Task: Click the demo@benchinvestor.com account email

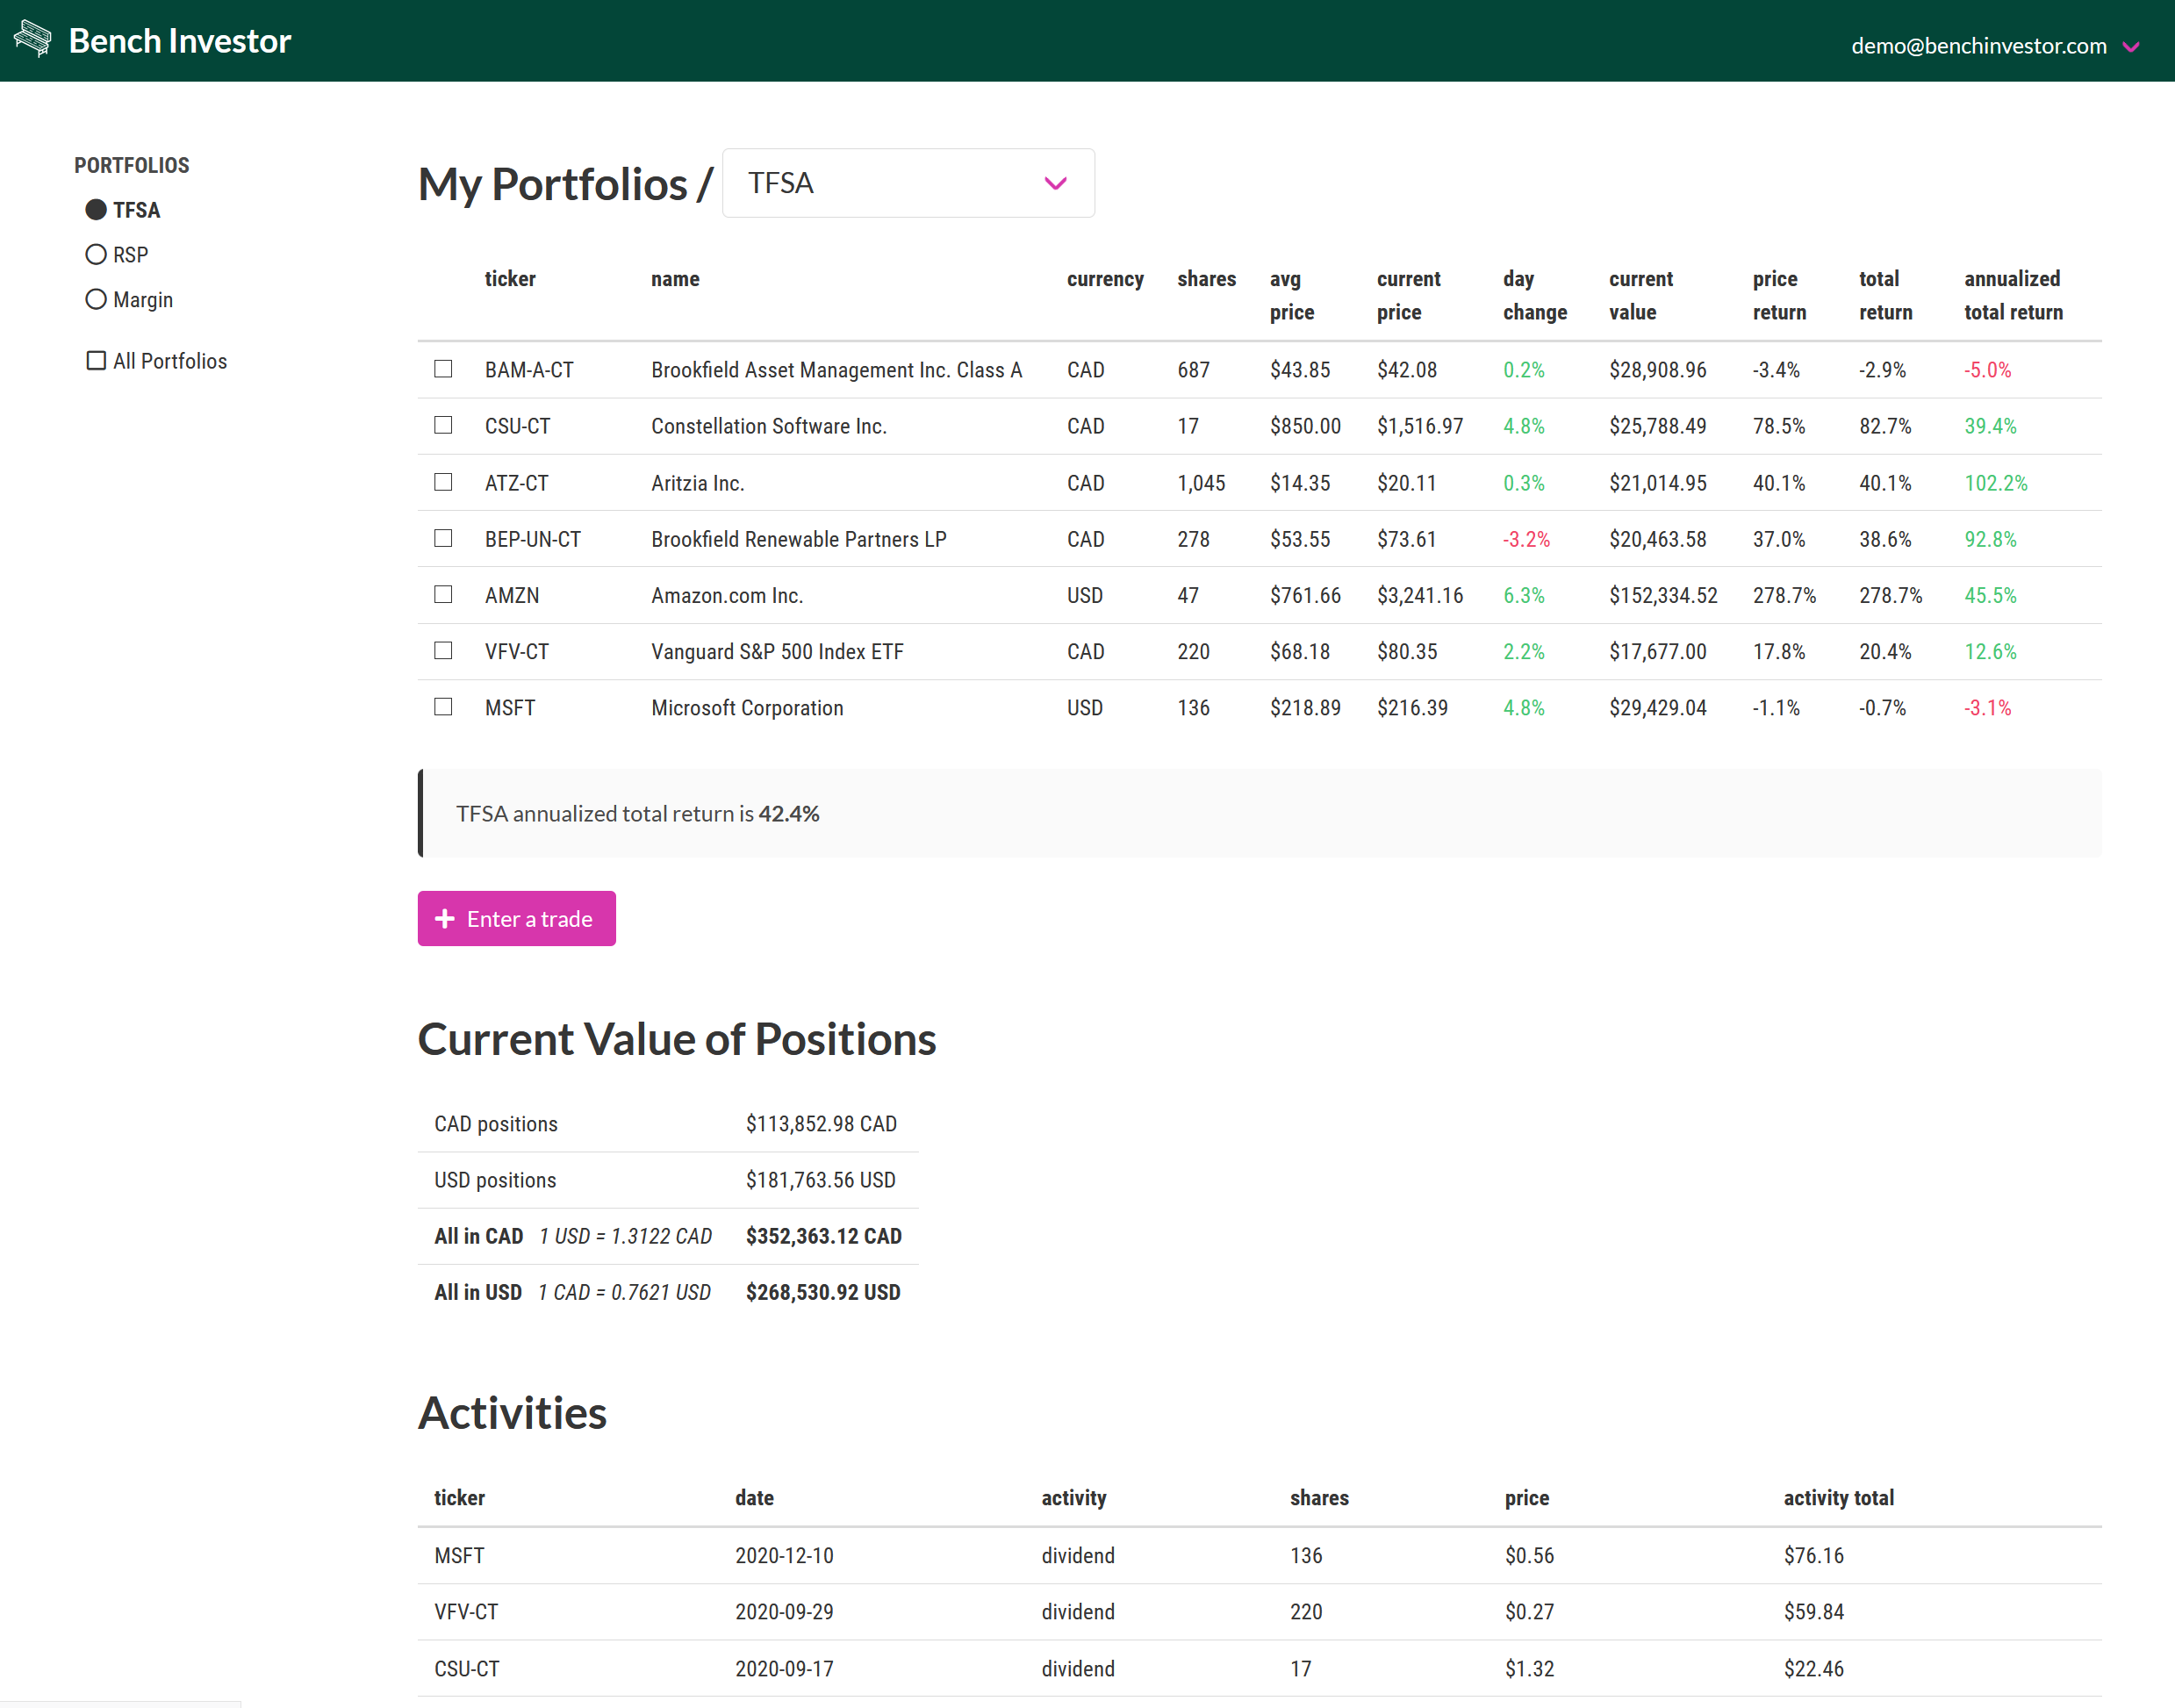Action: [1978, 46]
